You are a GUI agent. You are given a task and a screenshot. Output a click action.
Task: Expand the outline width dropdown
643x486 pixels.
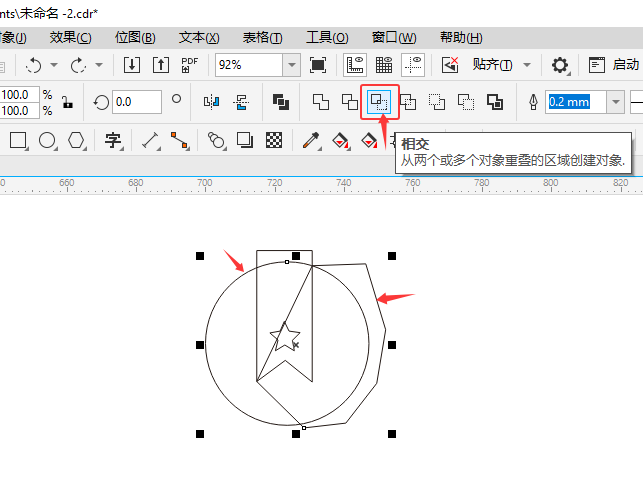click(x=616, y=102)
